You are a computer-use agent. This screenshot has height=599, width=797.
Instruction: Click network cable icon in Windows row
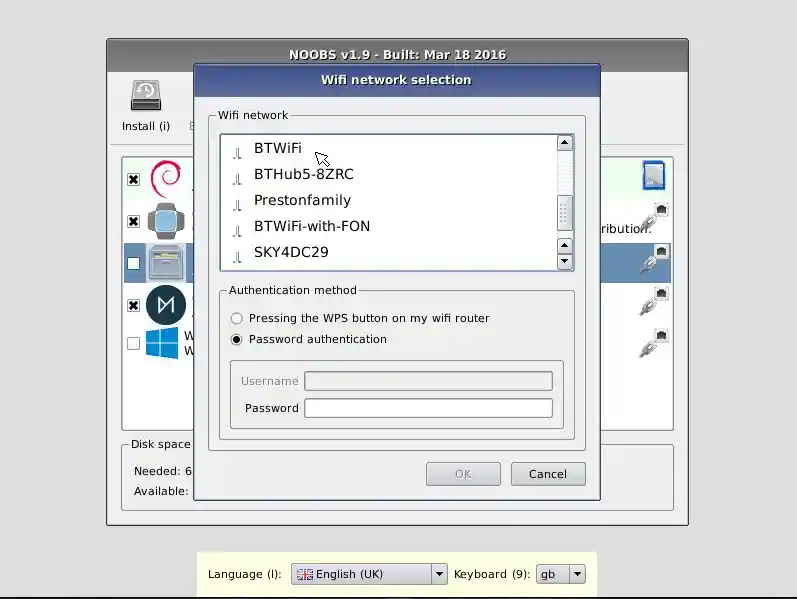653,344
